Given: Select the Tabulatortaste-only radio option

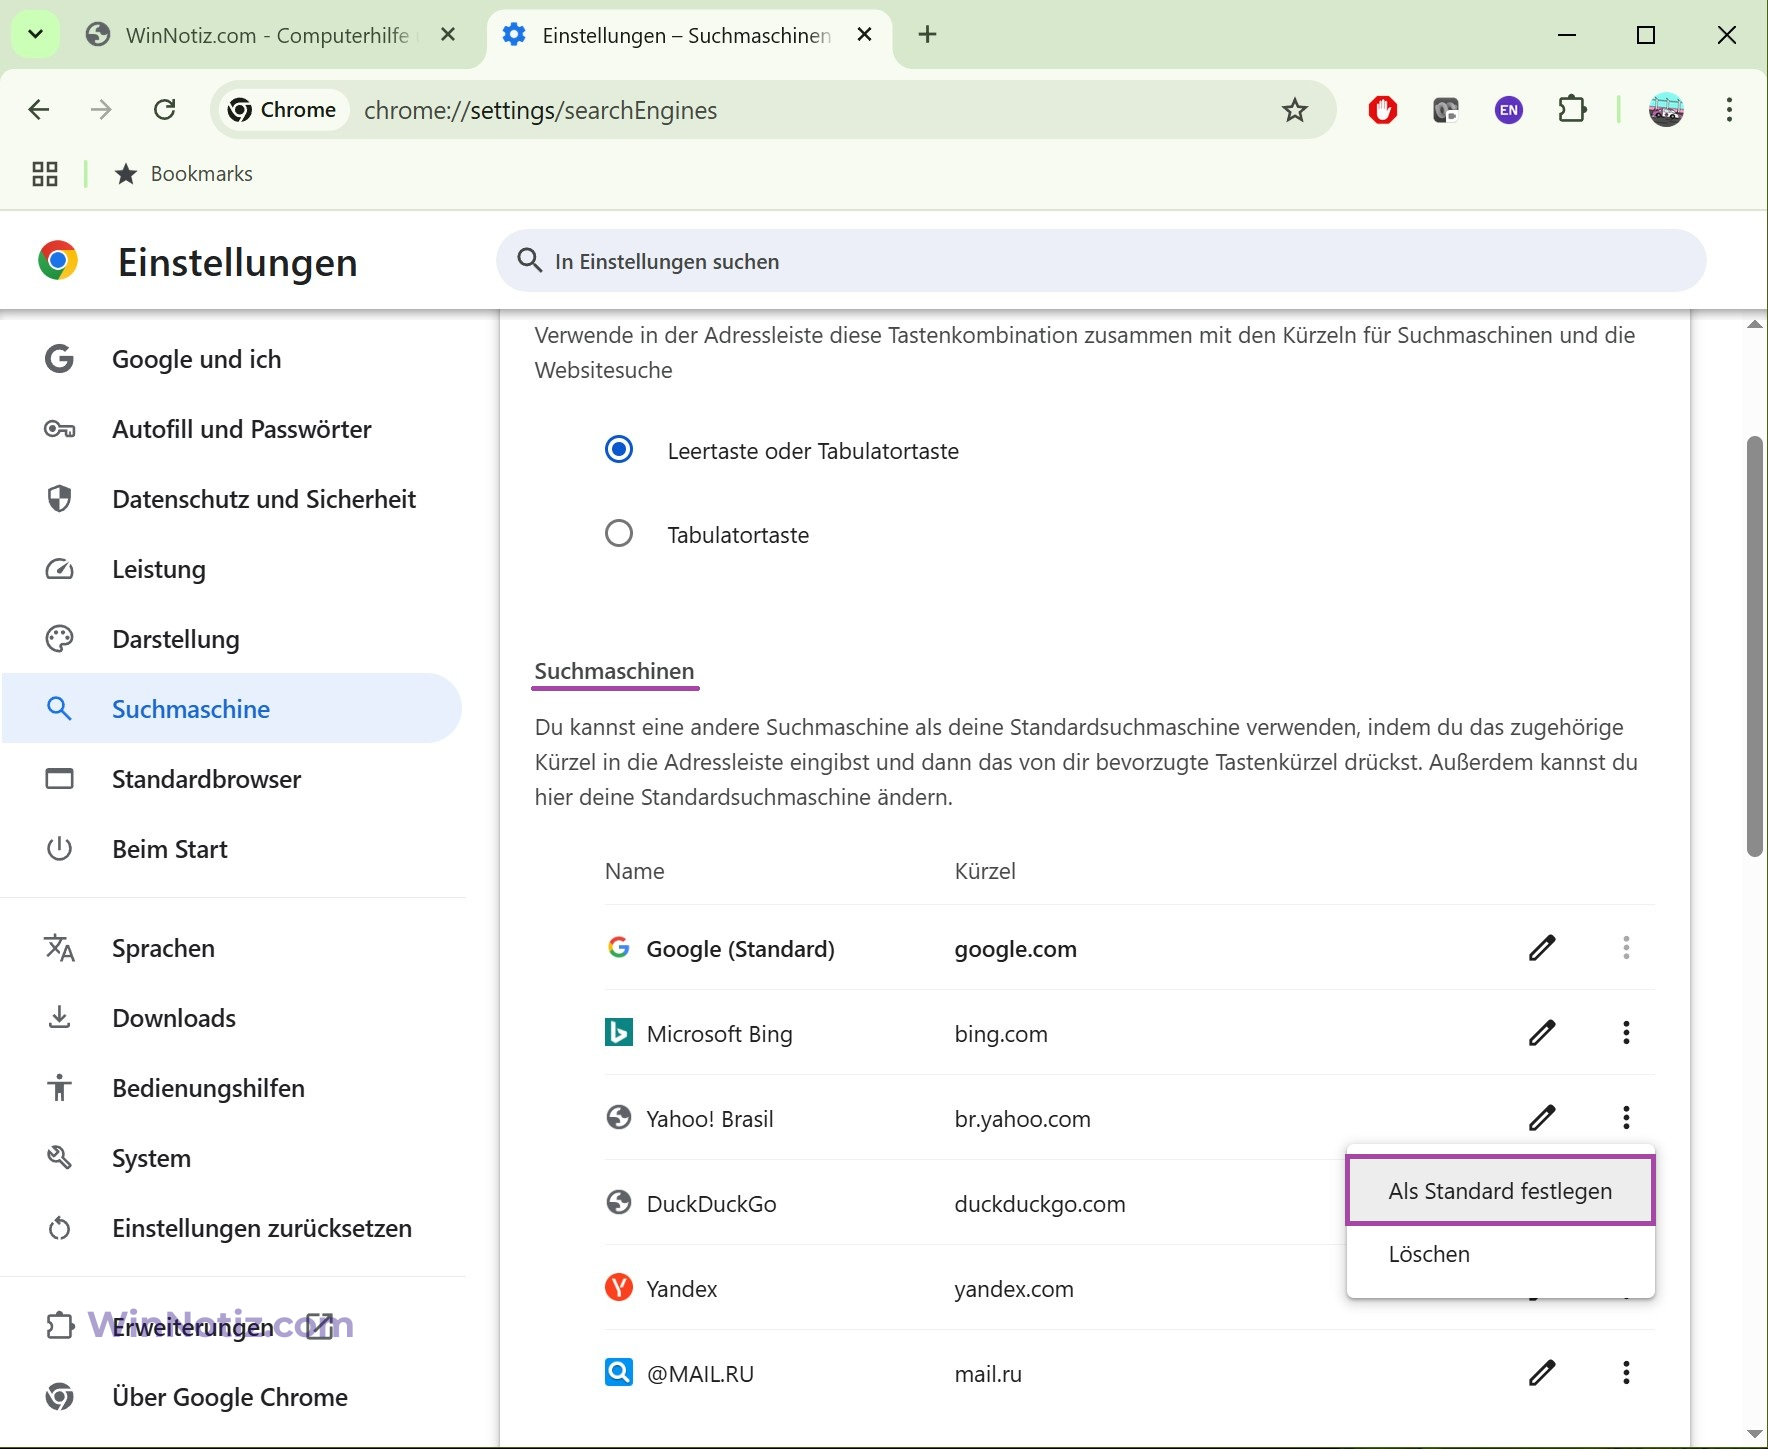Looking at the screenshot, I should 619,533.
